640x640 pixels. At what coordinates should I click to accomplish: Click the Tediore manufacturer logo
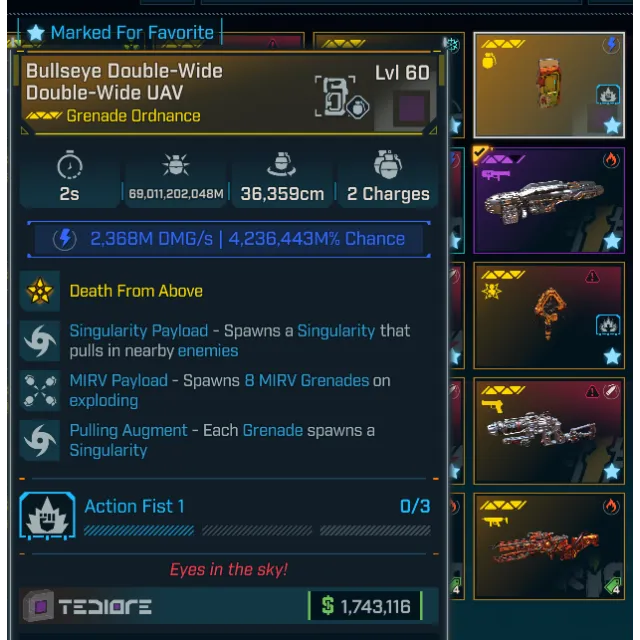tap(87, 607)
